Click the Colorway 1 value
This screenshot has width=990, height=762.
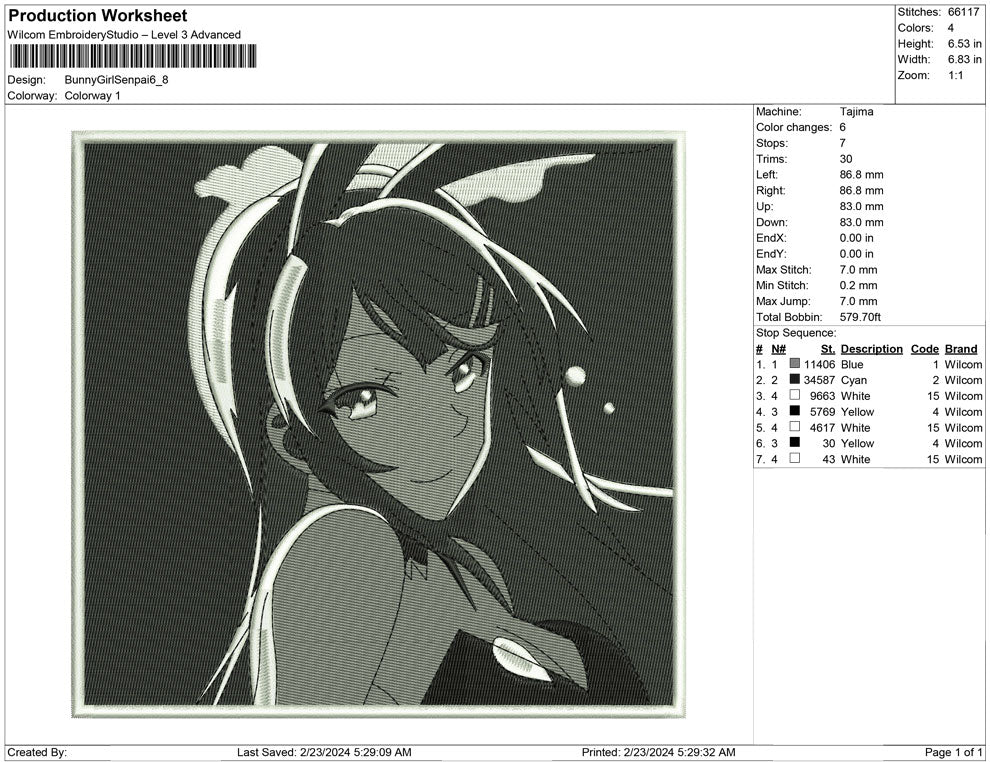coord(92,96)
